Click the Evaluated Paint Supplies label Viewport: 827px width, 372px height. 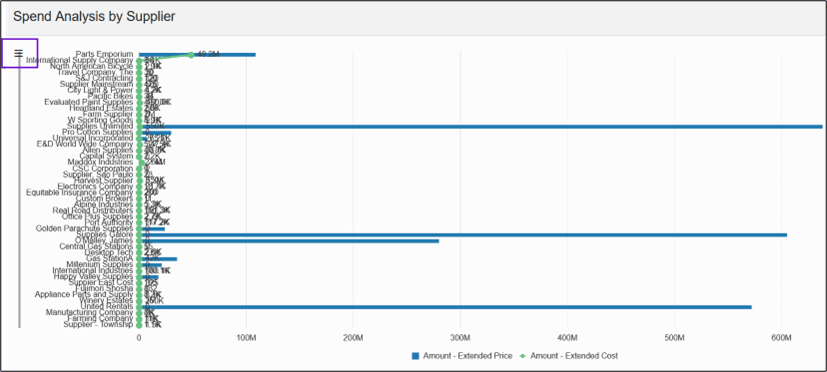point(89,102)
